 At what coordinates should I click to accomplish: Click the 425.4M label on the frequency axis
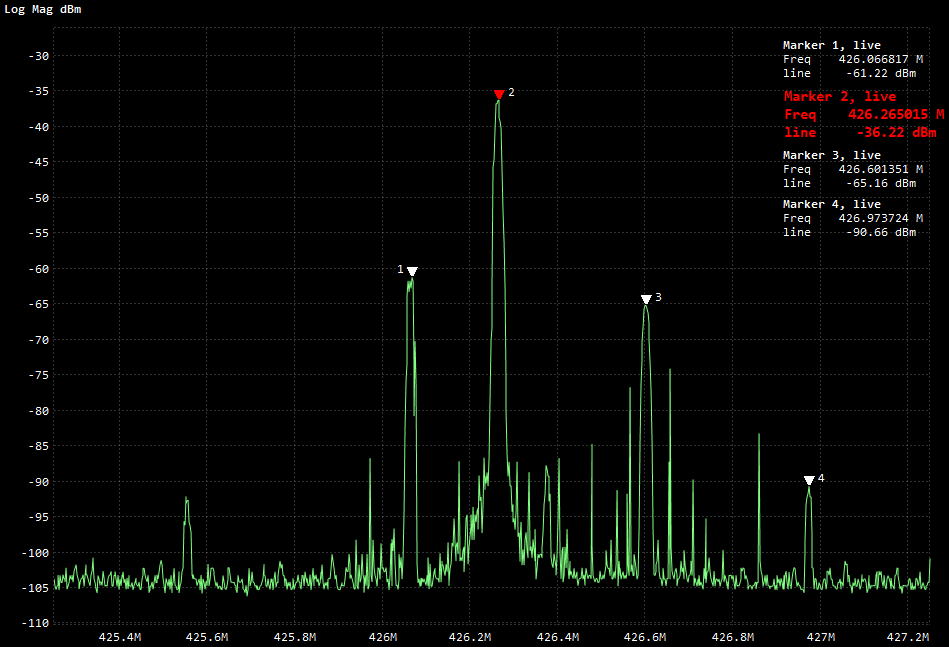(120, 637)
